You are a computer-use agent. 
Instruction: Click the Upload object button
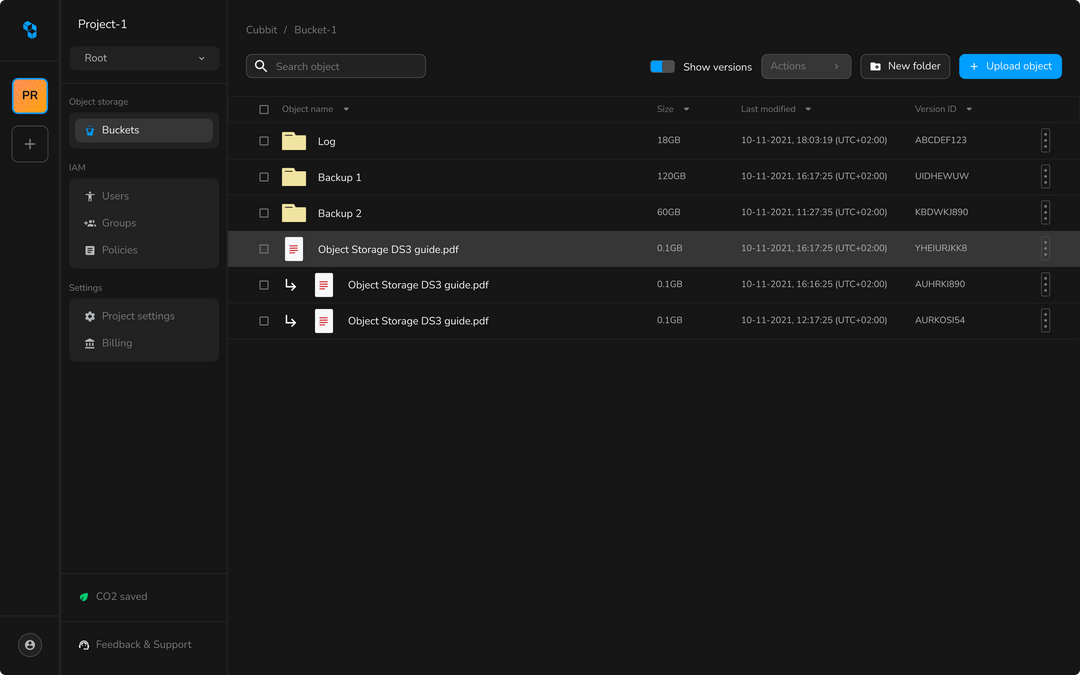pos(1010,67)
